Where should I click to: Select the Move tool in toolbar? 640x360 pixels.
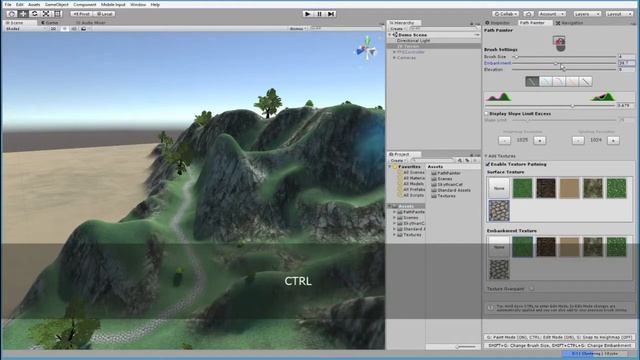pos(23,13)
